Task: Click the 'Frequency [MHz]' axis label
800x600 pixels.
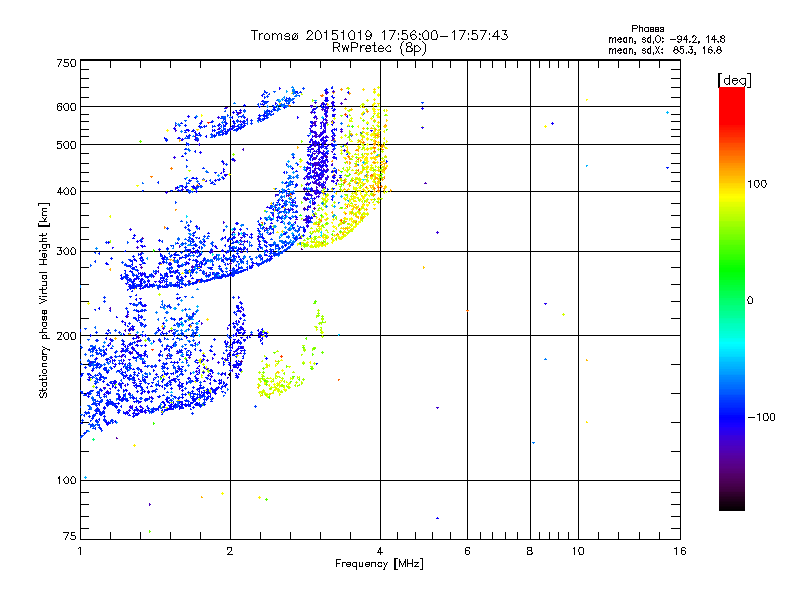Action: [x=379, y=564]
